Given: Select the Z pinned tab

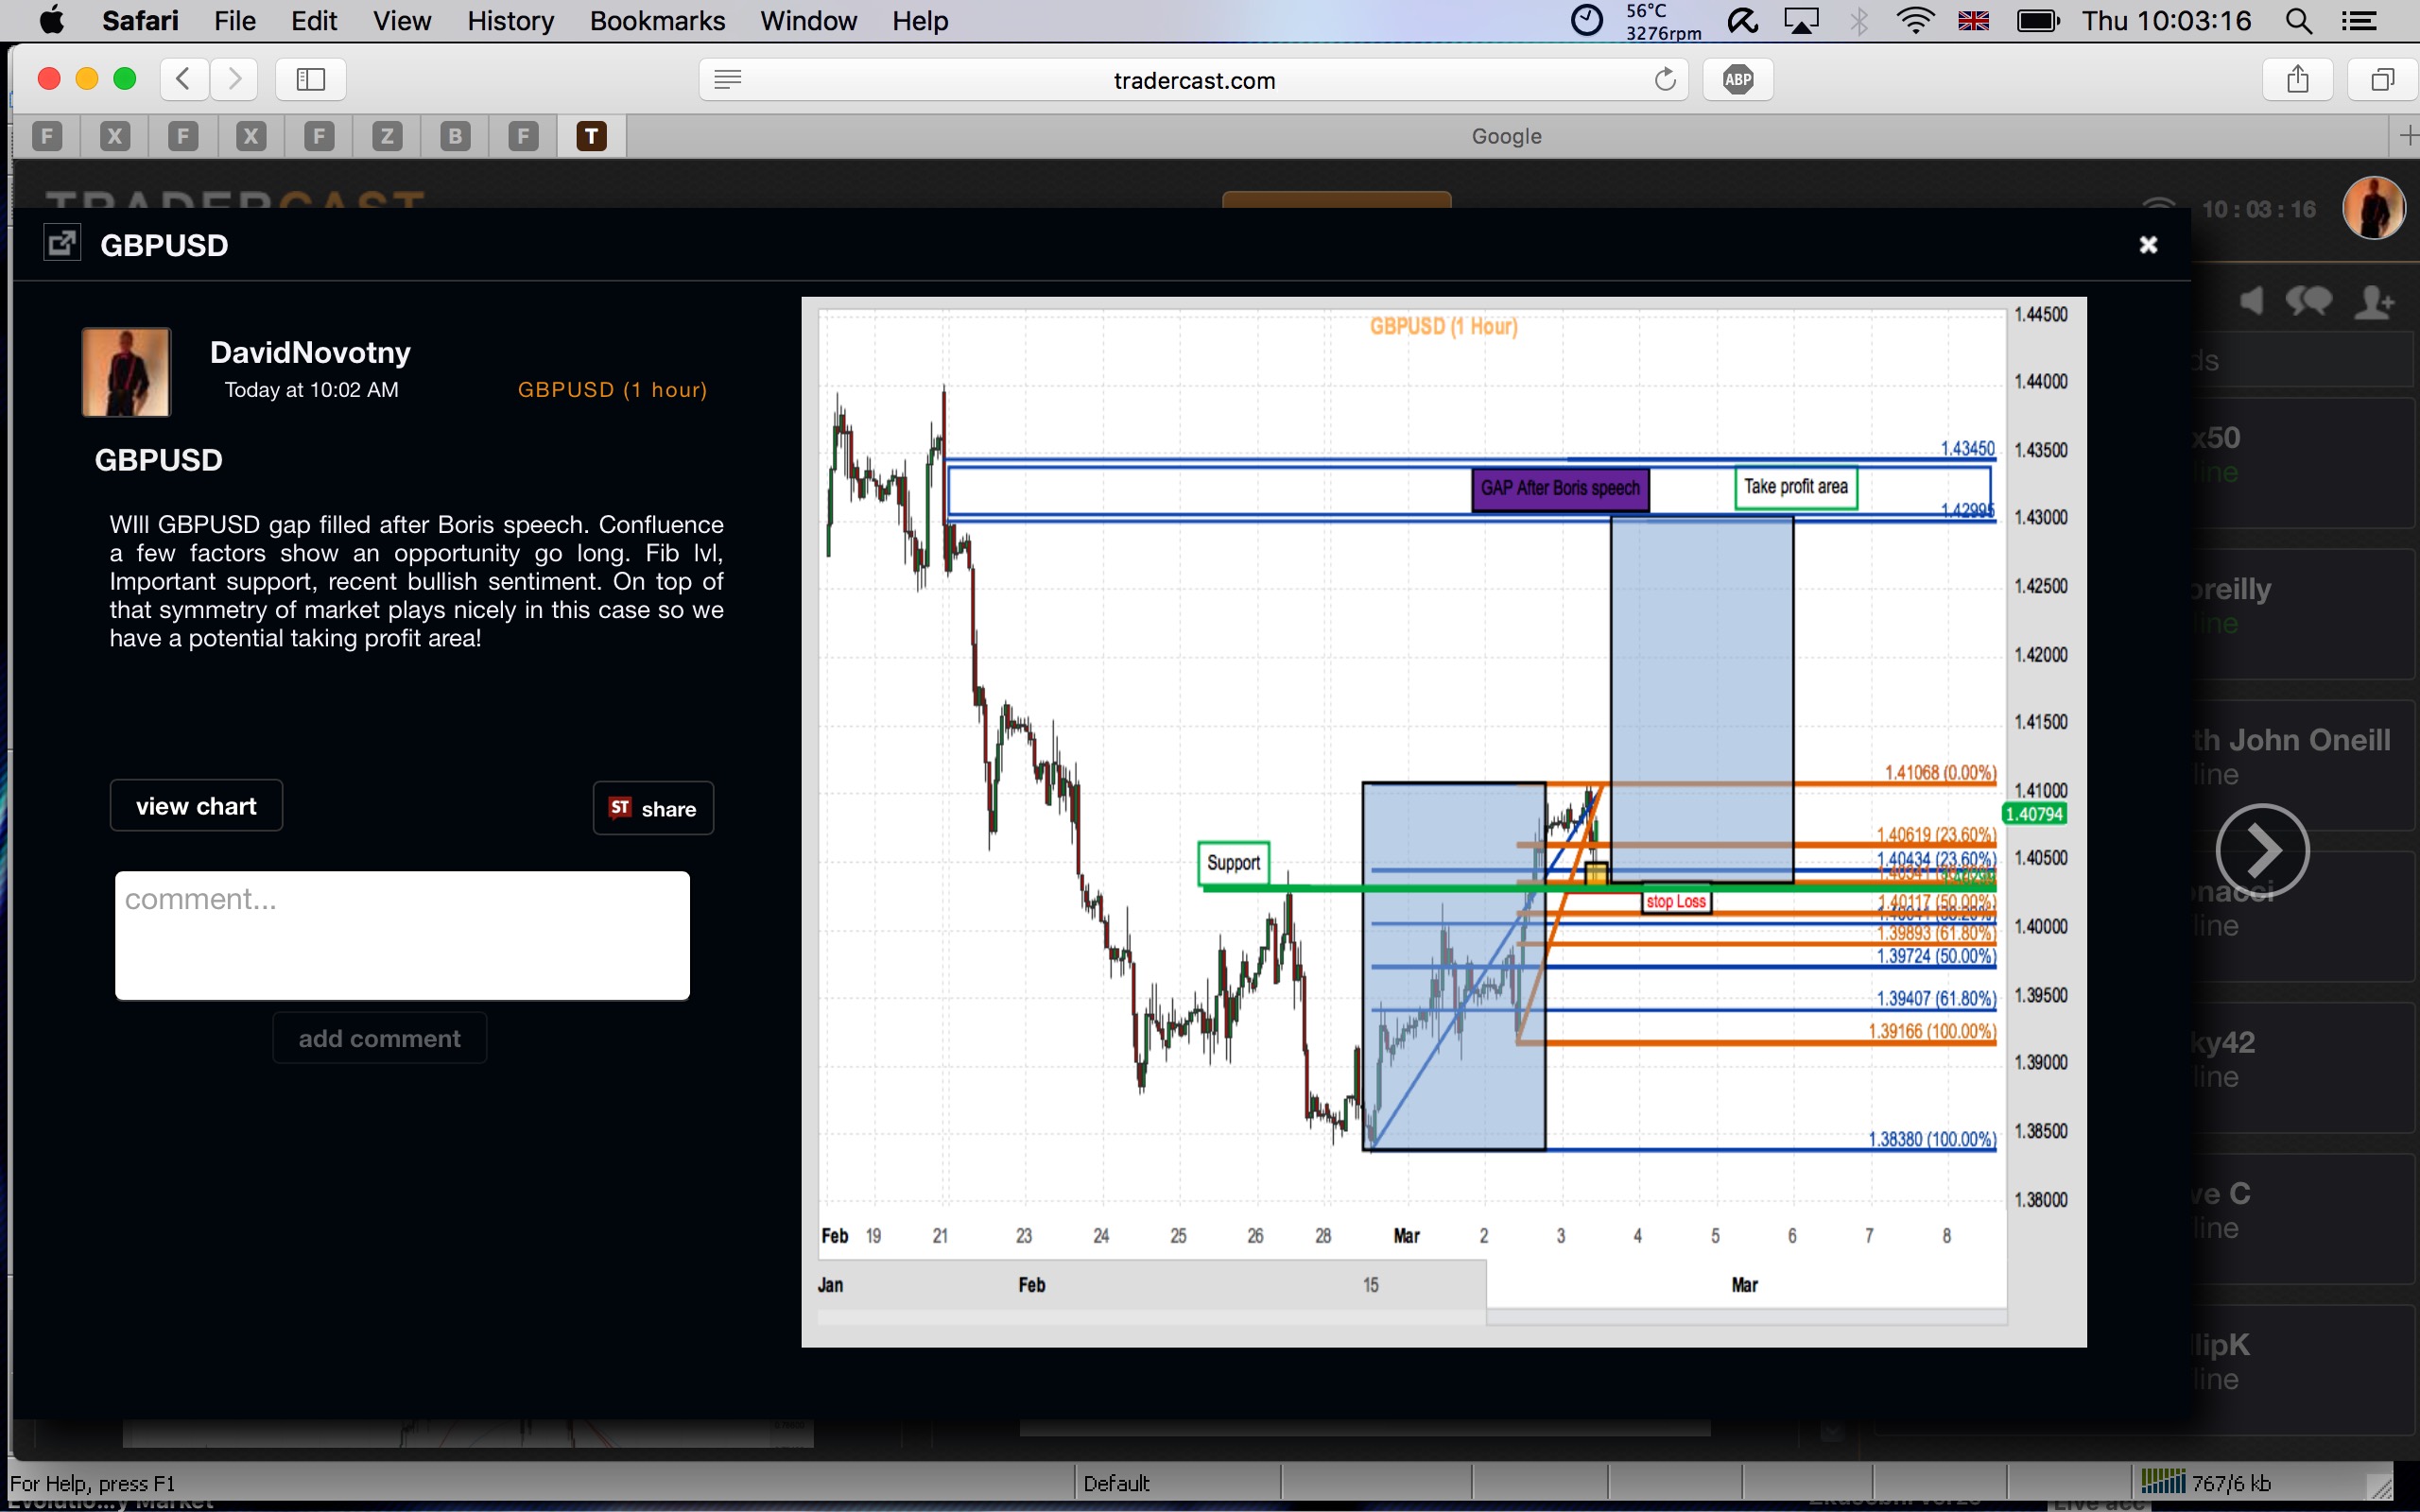Looking at the screenshot, I should tap(387, 136).
